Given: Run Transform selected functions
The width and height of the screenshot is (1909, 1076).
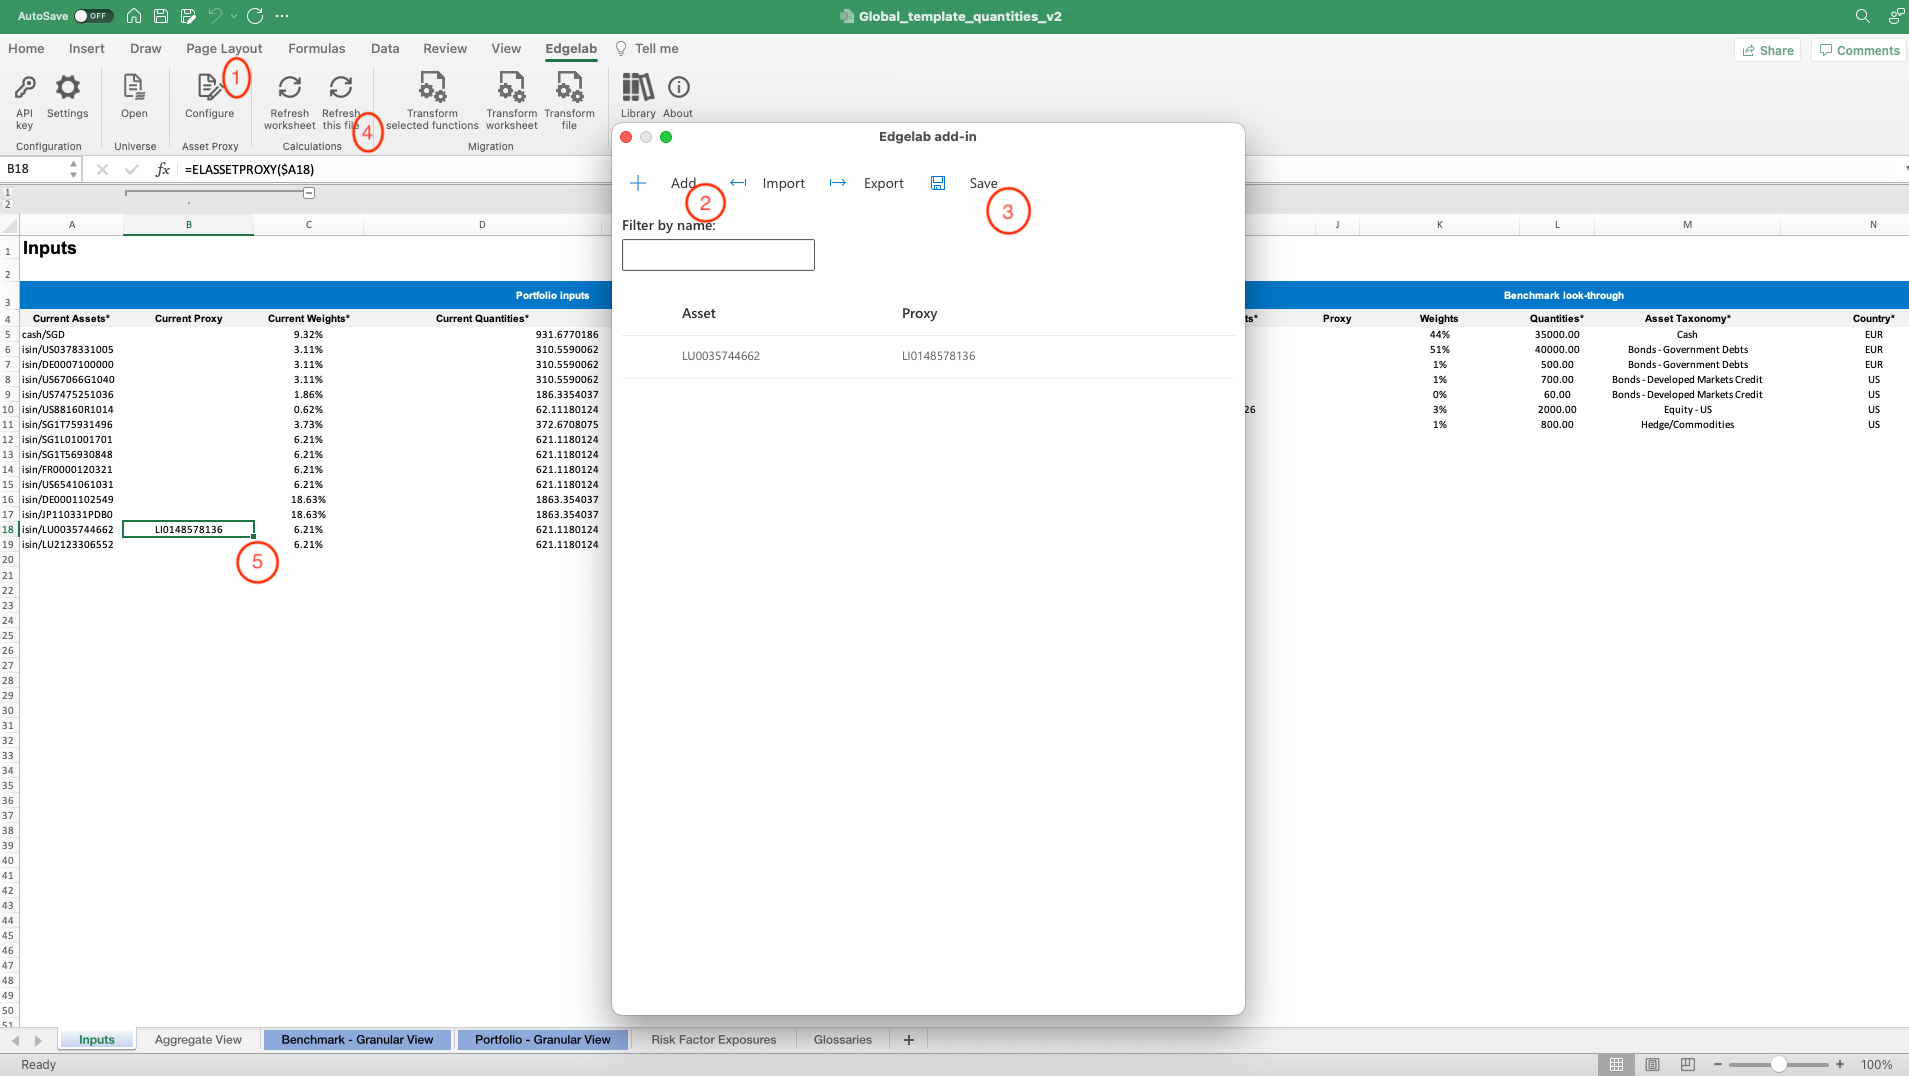Looking at the screenshot, I should click(432, 101).
